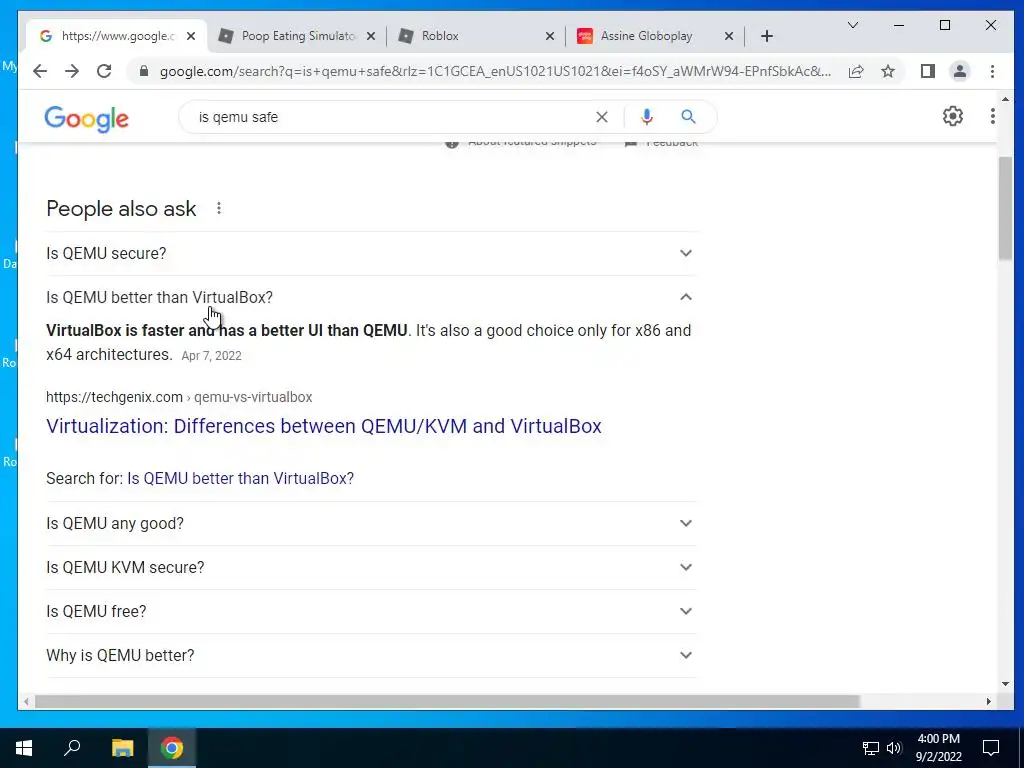
Task: Click horizontal scrollbar right arrow
Action: [989, 701]
